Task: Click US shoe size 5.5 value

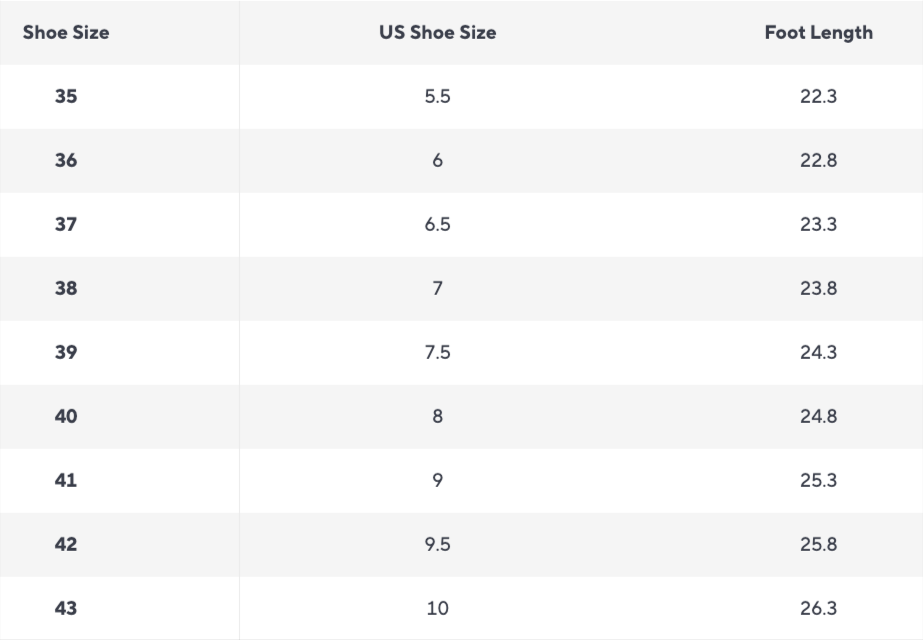Action: (437, 96)
